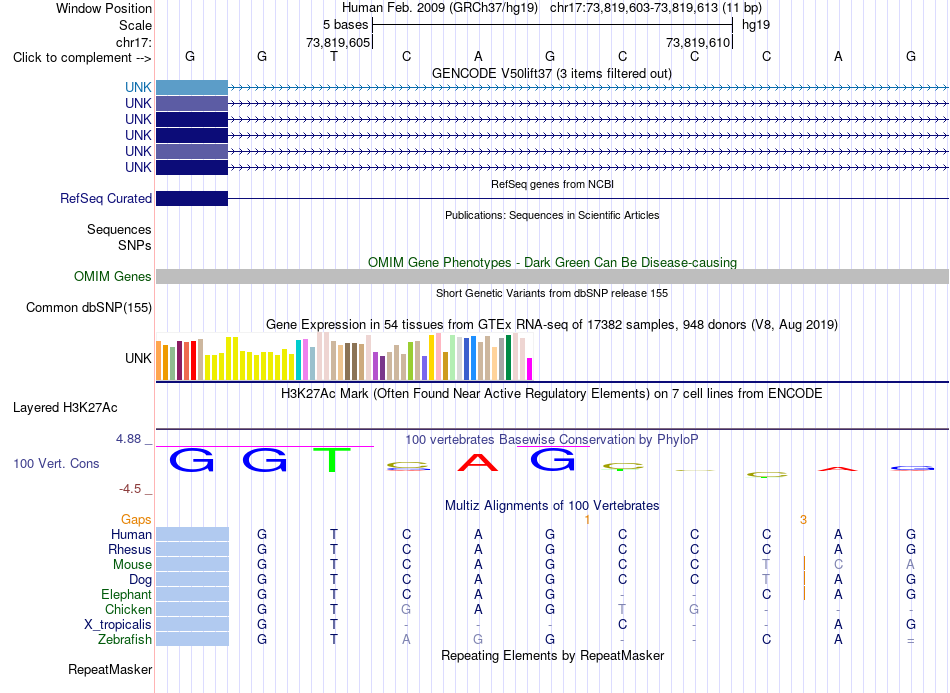
Task: Click the orange "Gaps" row label
Action: 136,519
